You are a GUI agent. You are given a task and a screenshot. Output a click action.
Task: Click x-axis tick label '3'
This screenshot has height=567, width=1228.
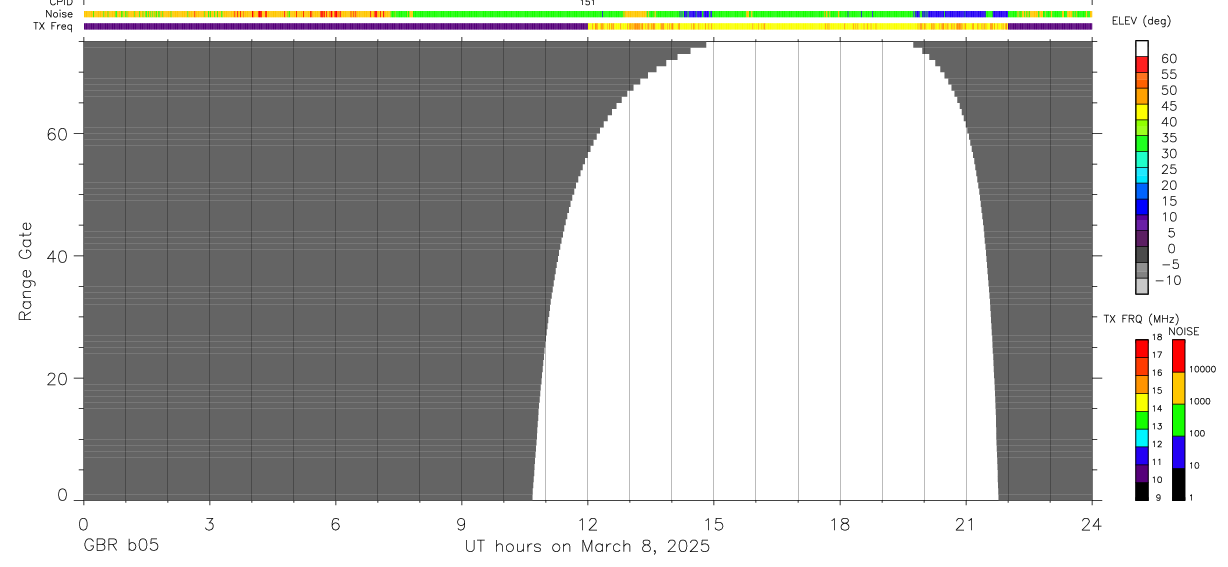pos(209,524)
